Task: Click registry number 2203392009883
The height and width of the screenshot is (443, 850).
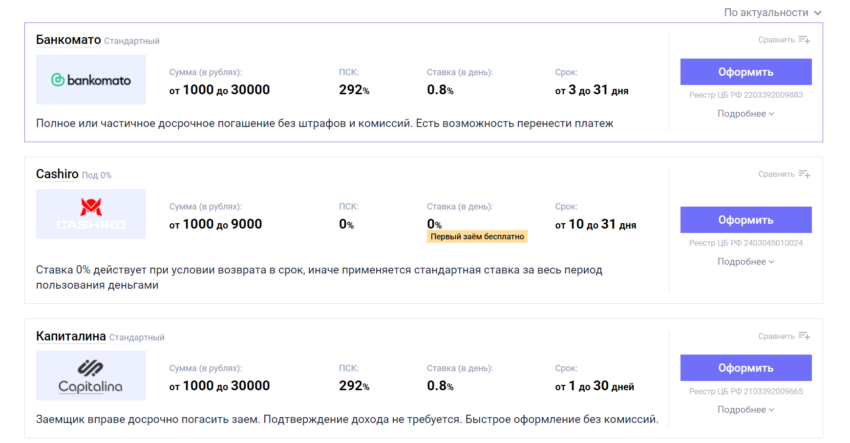Action: 773,95
